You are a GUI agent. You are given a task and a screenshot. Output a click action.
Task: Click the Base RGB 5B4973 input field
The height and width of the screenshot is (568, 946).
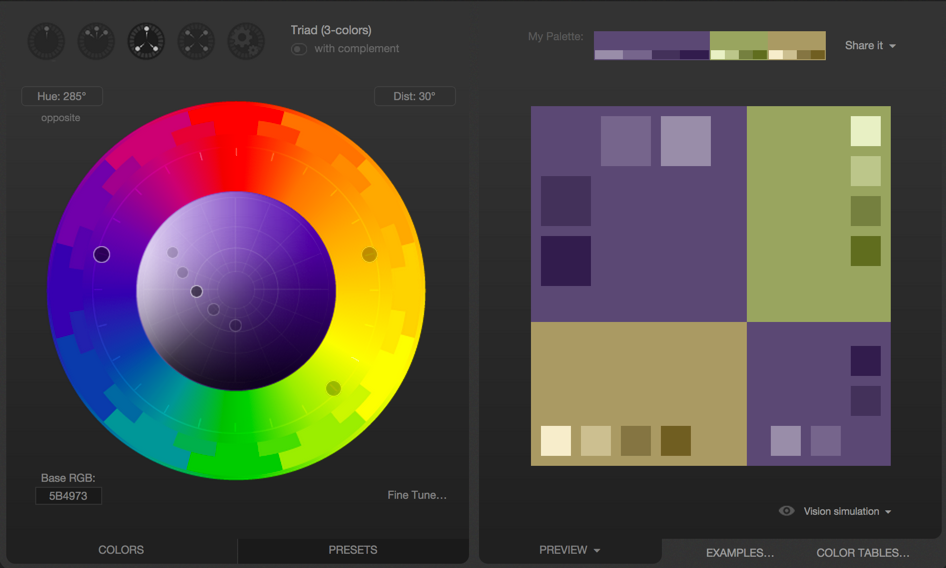(x=68, y=496)
